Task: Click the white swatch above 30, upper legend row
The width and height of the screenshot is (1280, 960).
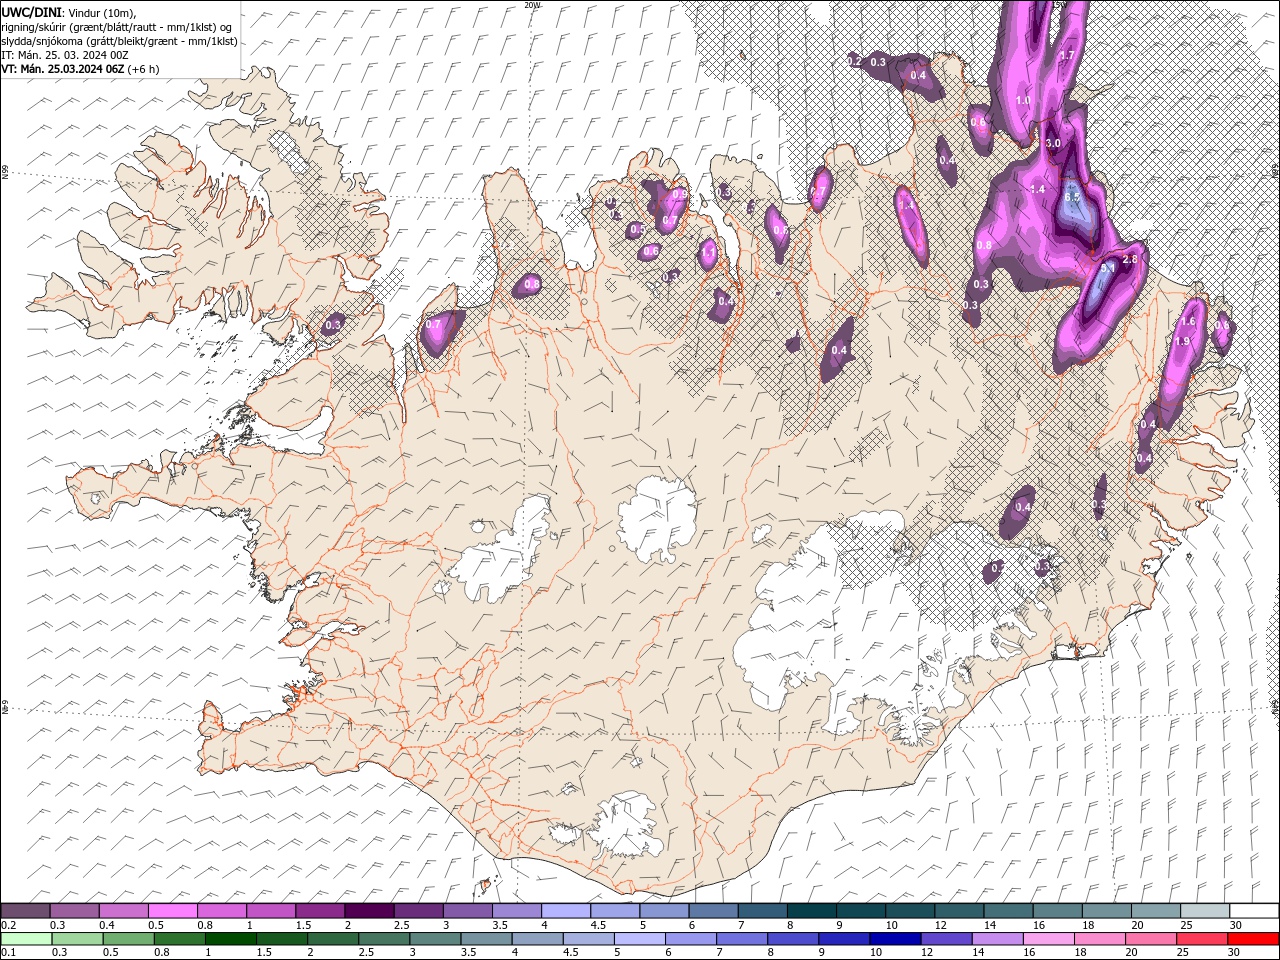Action: 1254,911
